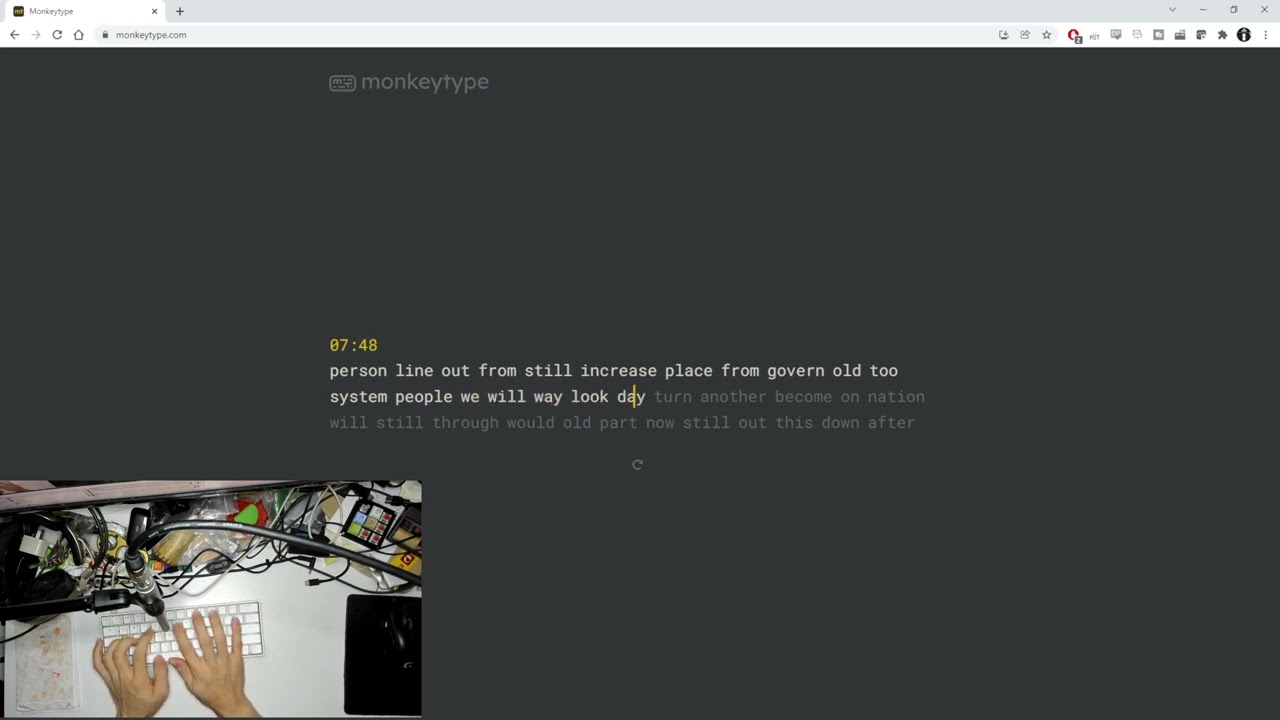Click the upcoming word "nation"
Image resolution: width=1280 pixels, height=720 pixels.
click(x=896, y=397)
